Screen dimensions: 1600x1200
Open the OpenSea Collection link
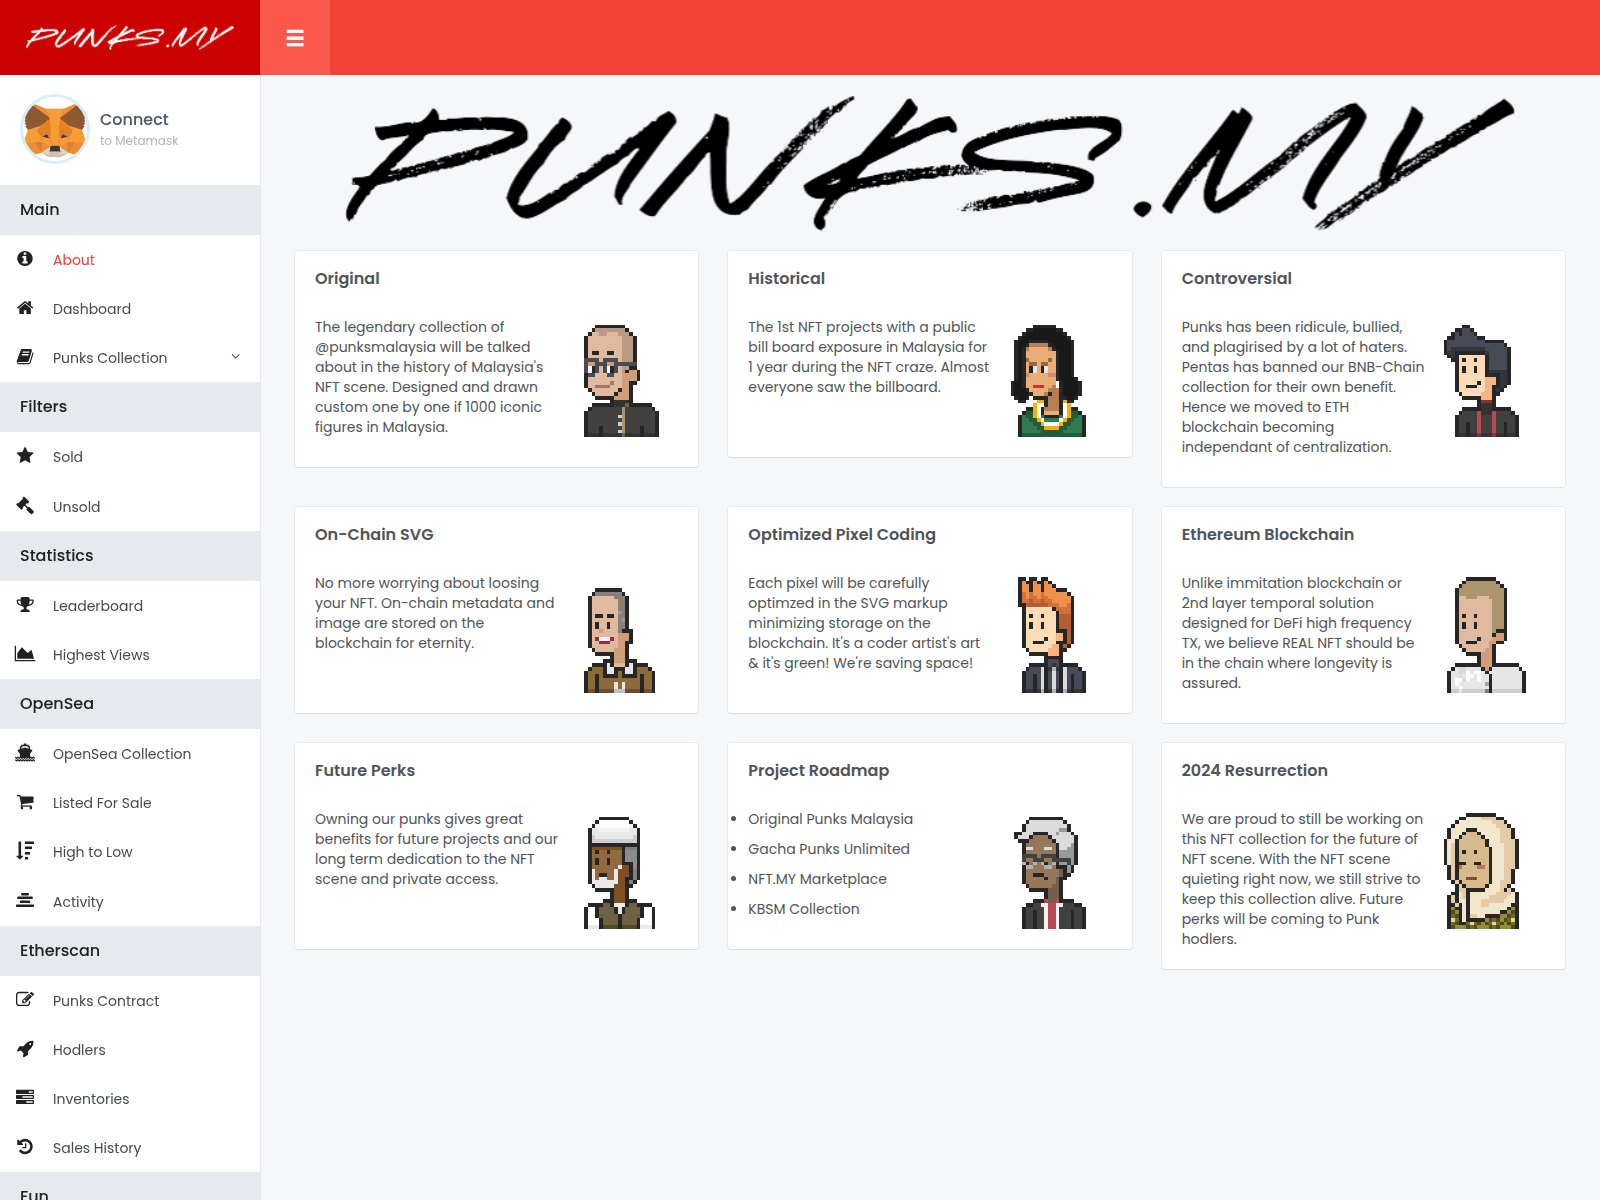(x=130, y=754)
